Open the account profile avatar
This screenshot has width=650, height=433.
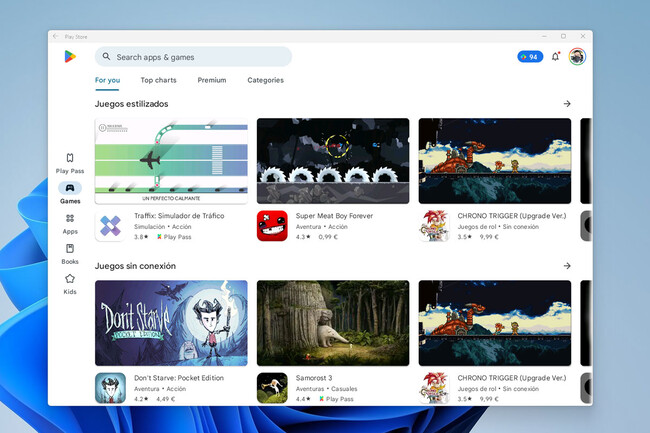click(x=577, y=57)
